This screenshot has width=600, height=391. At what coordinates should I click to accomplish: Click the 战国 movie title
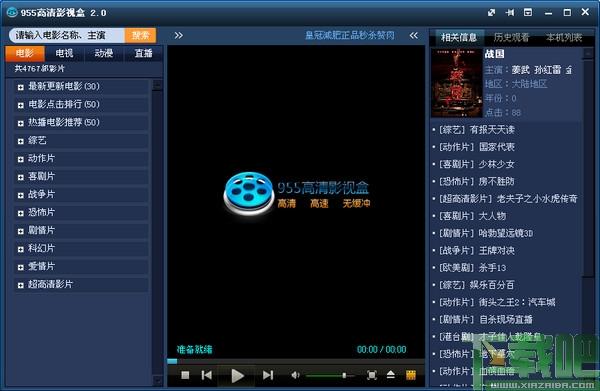[494, 54]
